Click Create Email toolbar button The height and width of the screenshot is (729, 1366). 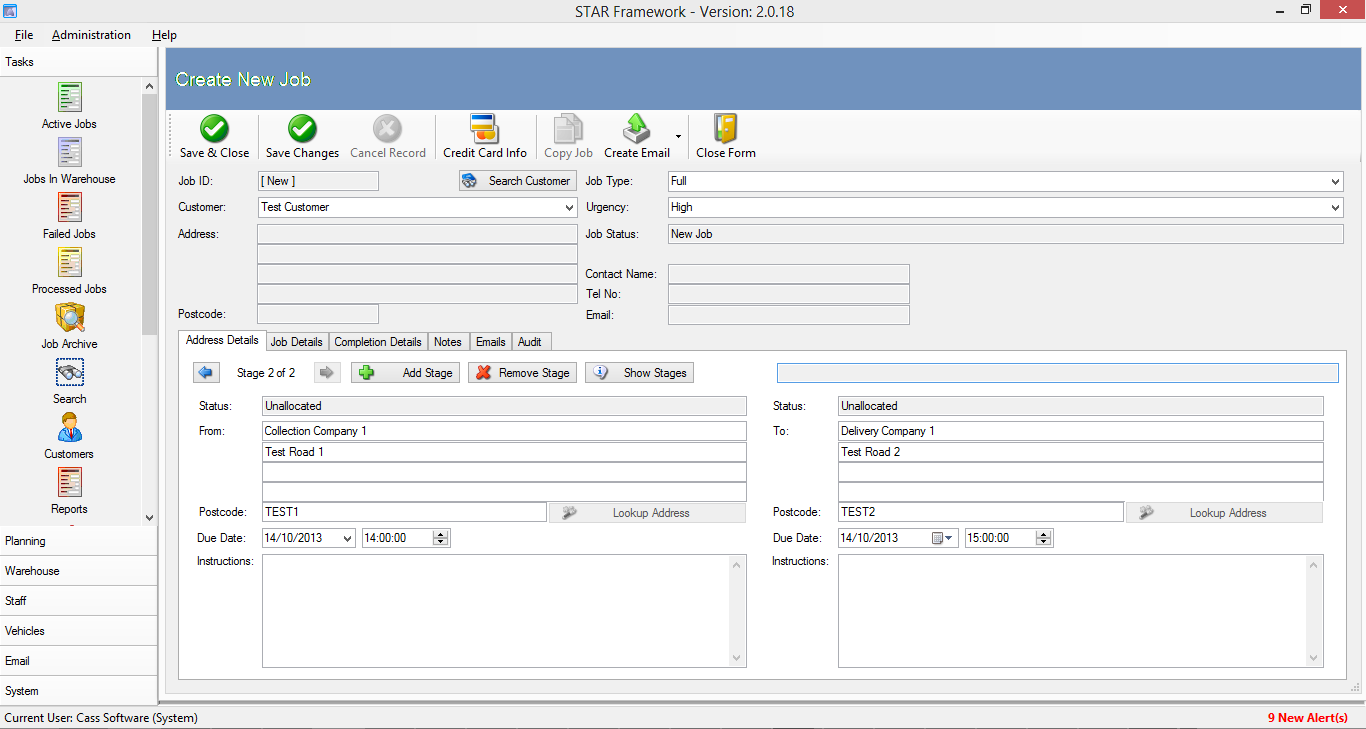click(637, 137)
